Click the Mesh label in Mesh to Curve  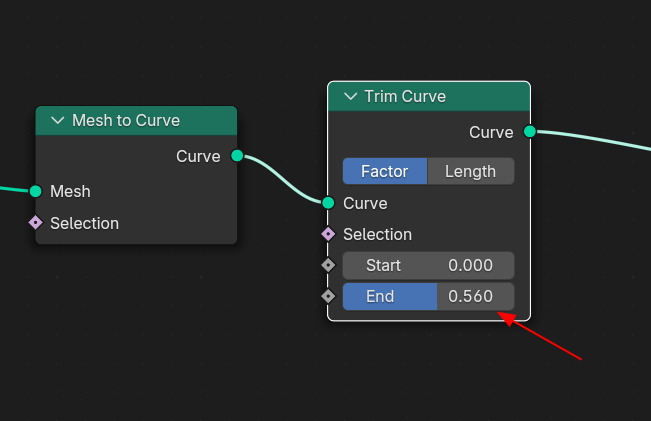point(70,191)
